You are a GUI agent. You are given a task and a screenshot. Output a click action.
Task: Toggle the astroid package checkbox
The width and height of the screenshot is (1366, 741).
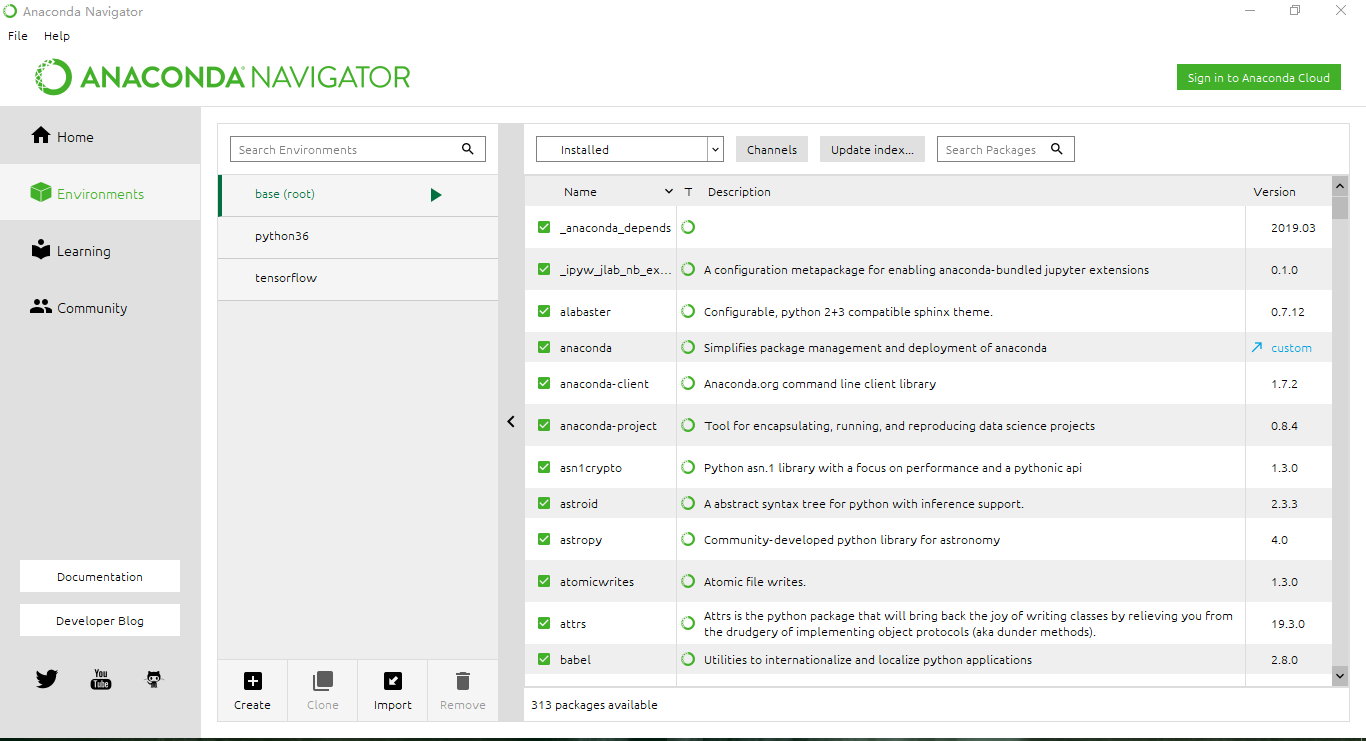click(x=544, y=503)
